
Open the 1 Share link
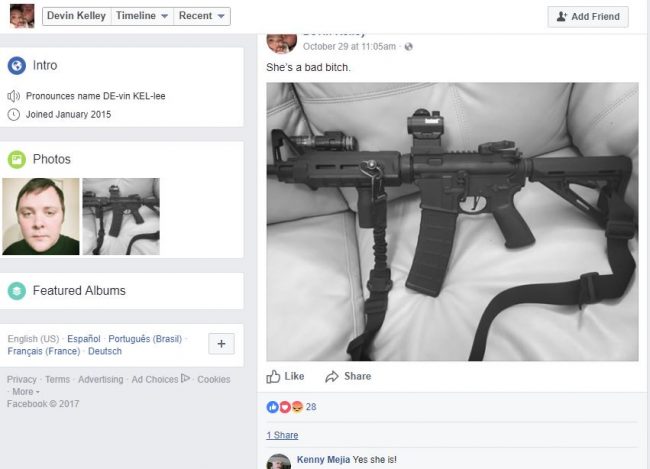click(282, 435)
